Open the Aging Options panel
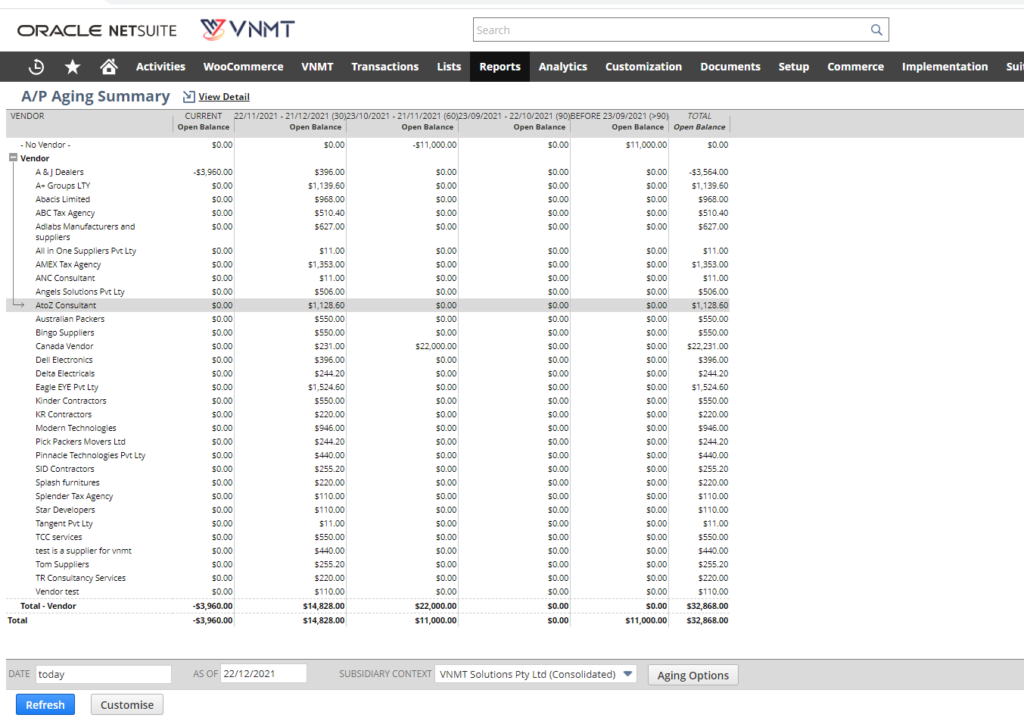This screenshot has height=721, width=1024. coord(693,675)
